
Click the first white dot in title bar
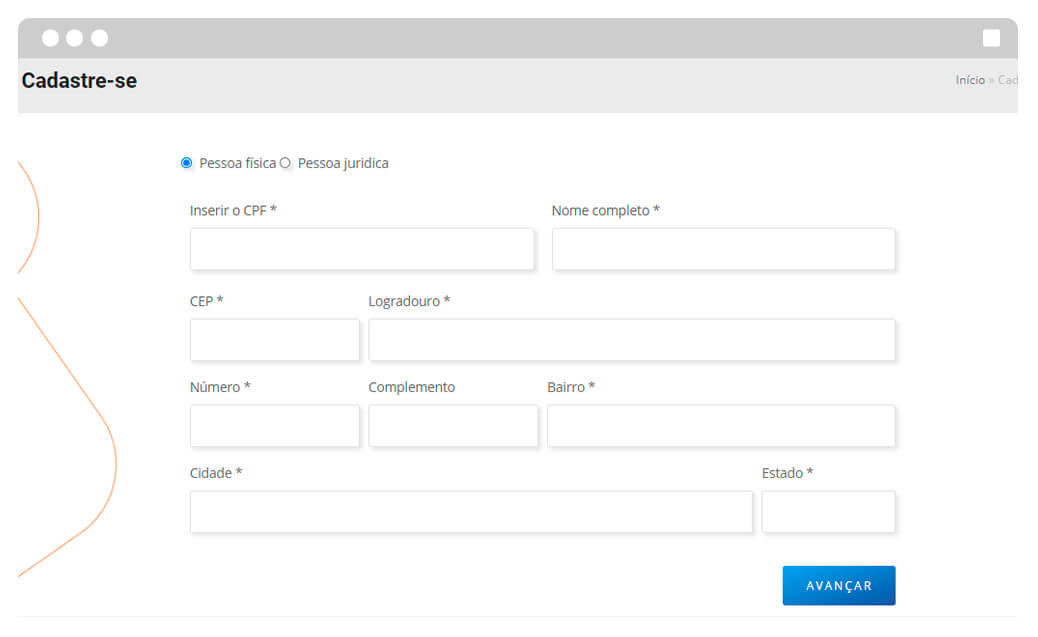click(50, 38)
